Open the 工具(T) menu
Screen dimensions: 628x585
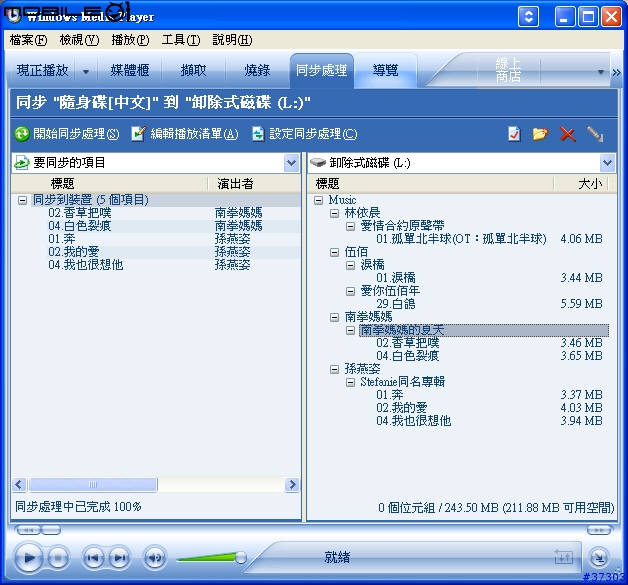[x=181, y=40]
